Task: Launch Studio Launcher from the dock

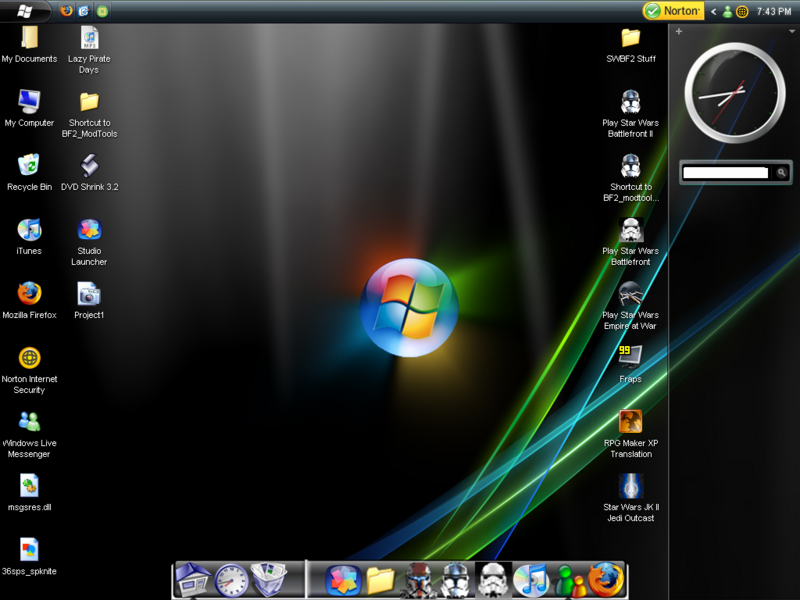Action: [x=343, y=581]
